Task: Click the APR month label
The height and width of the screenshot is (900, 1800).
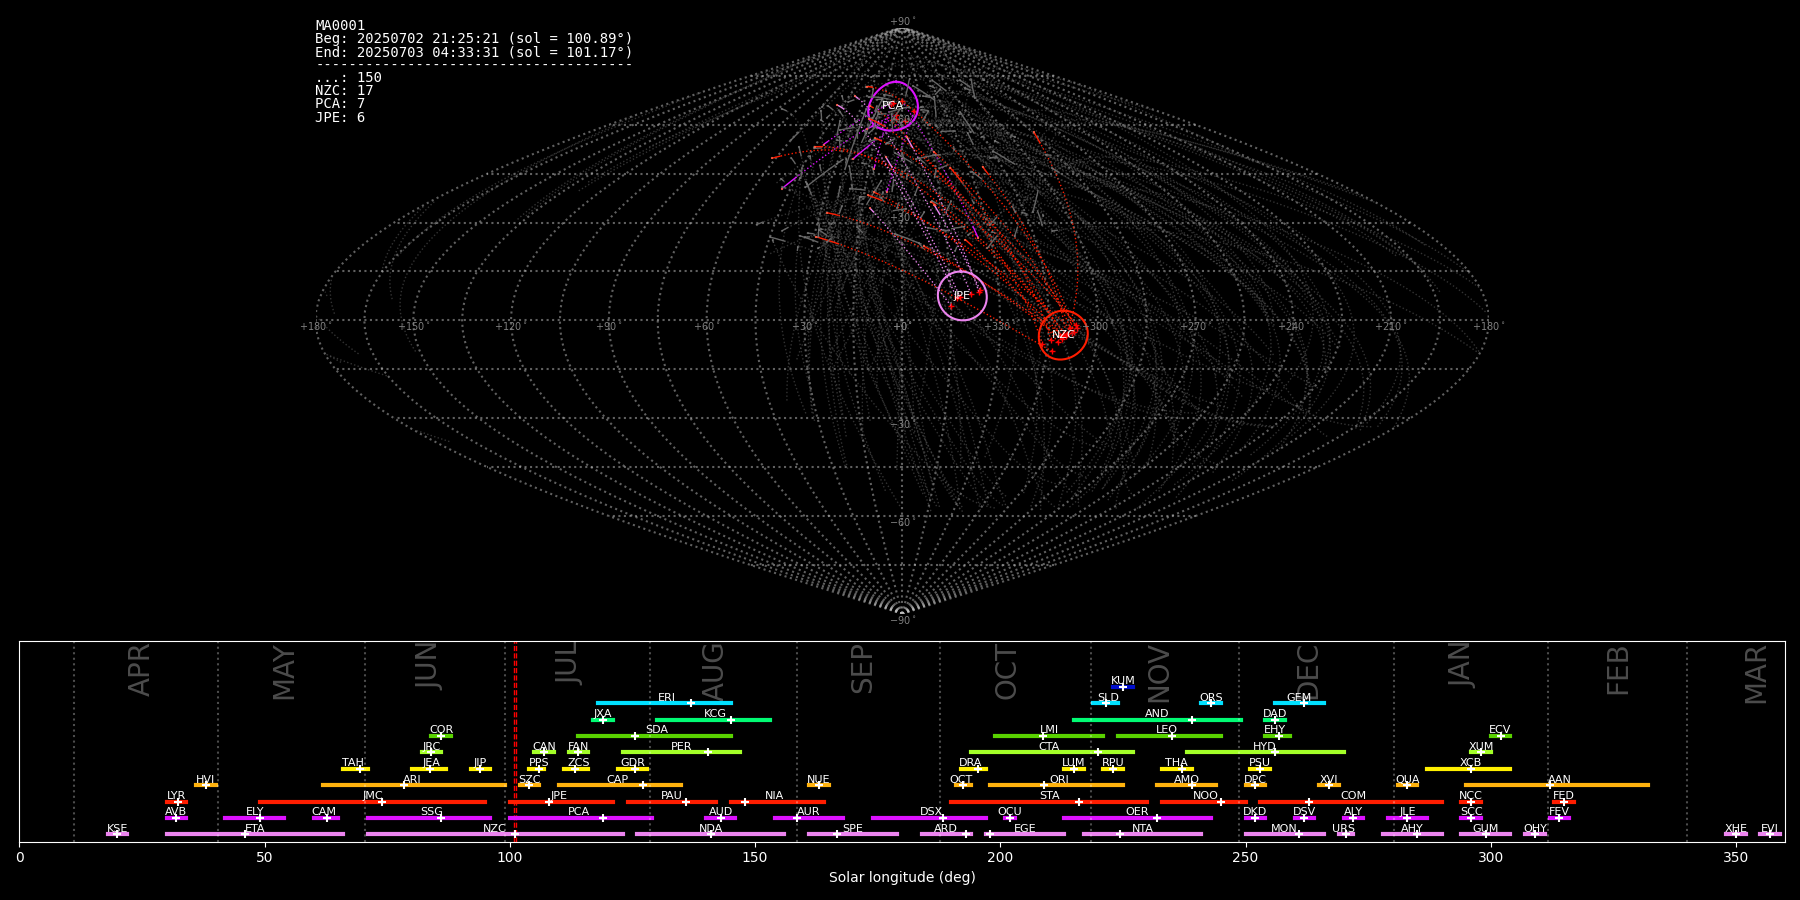Action: (139, 670)
